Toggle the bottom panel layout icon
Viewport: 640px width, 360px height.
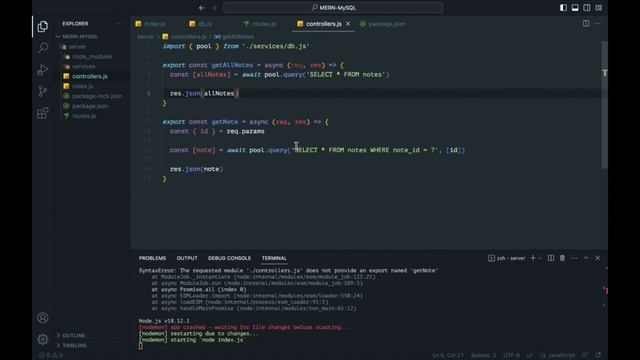575,8
